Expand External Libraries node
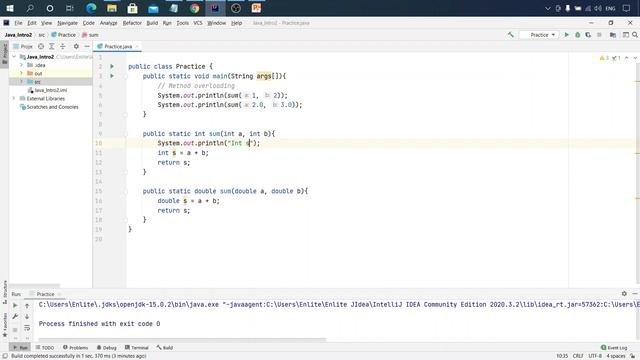Screen dimensions: 640x360 pos(14,98)
